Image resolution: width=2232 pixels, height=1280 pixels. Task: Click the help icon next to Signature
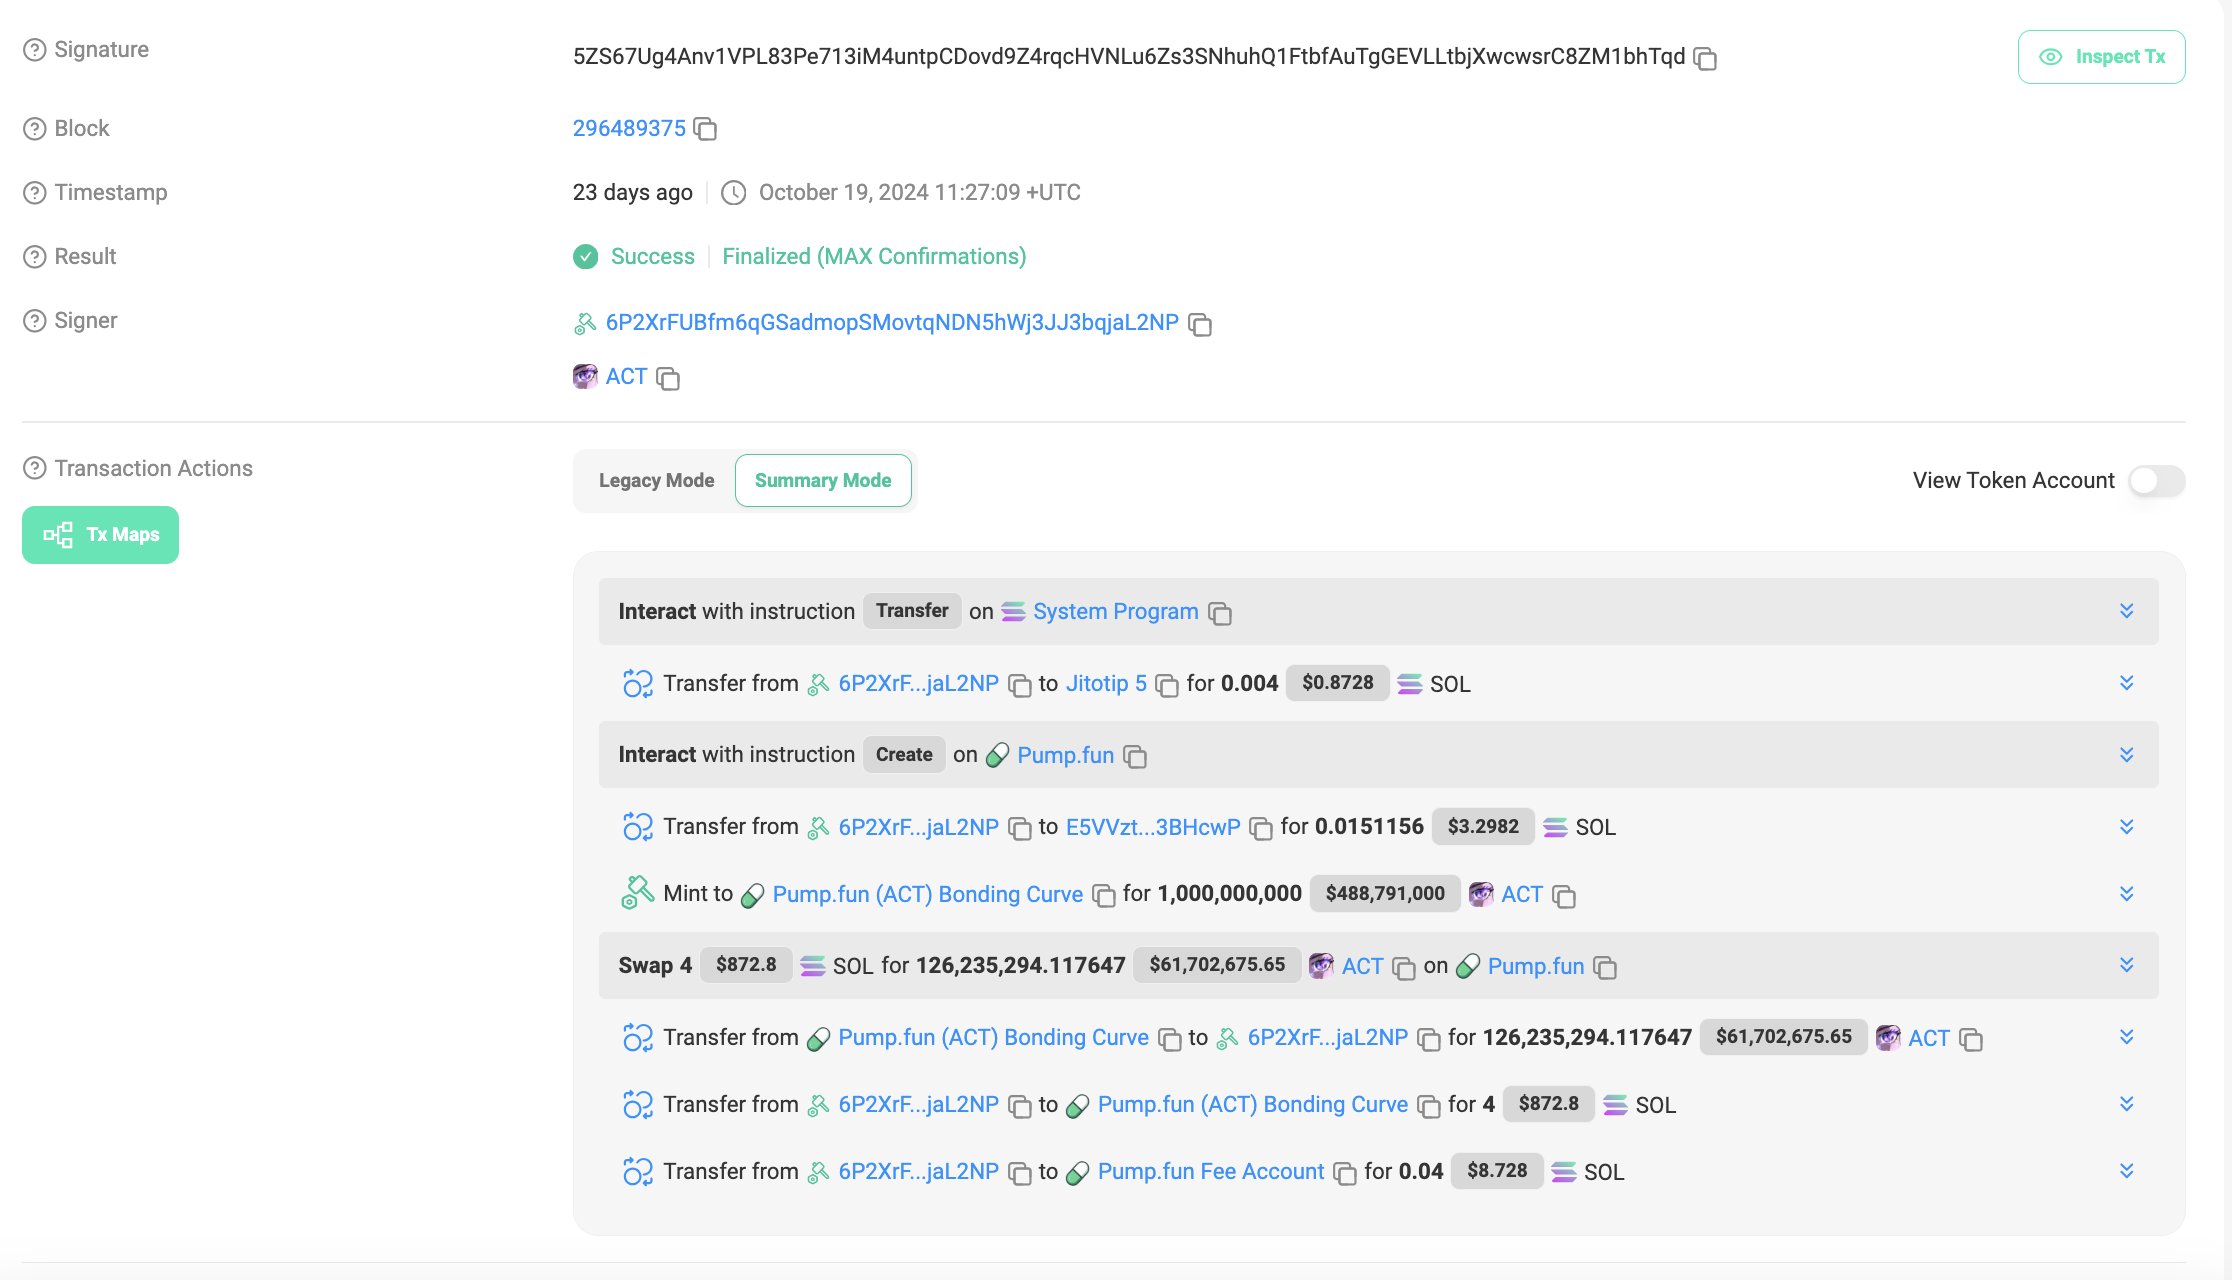click(35, 50)
